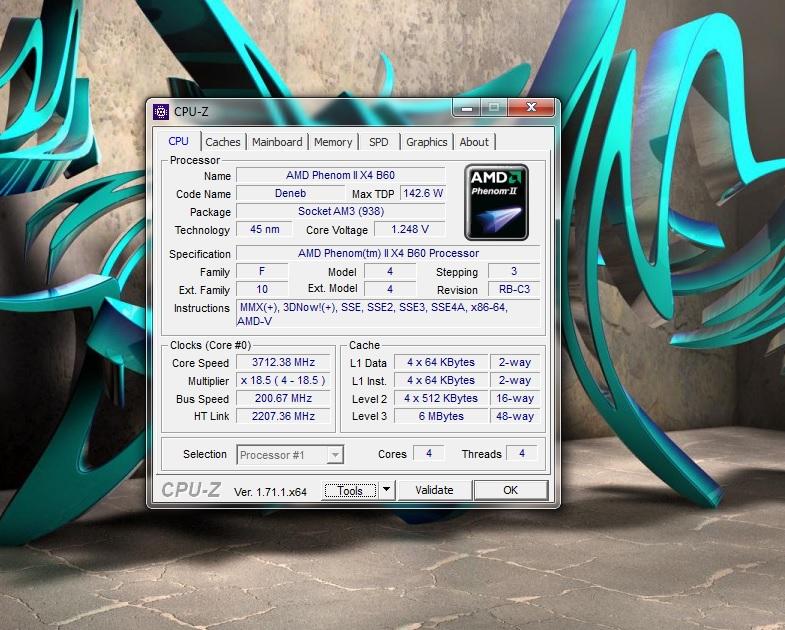
Task: Click the Bus Speed value '200.67 MHz'
Action: click(x=283, y=399)
